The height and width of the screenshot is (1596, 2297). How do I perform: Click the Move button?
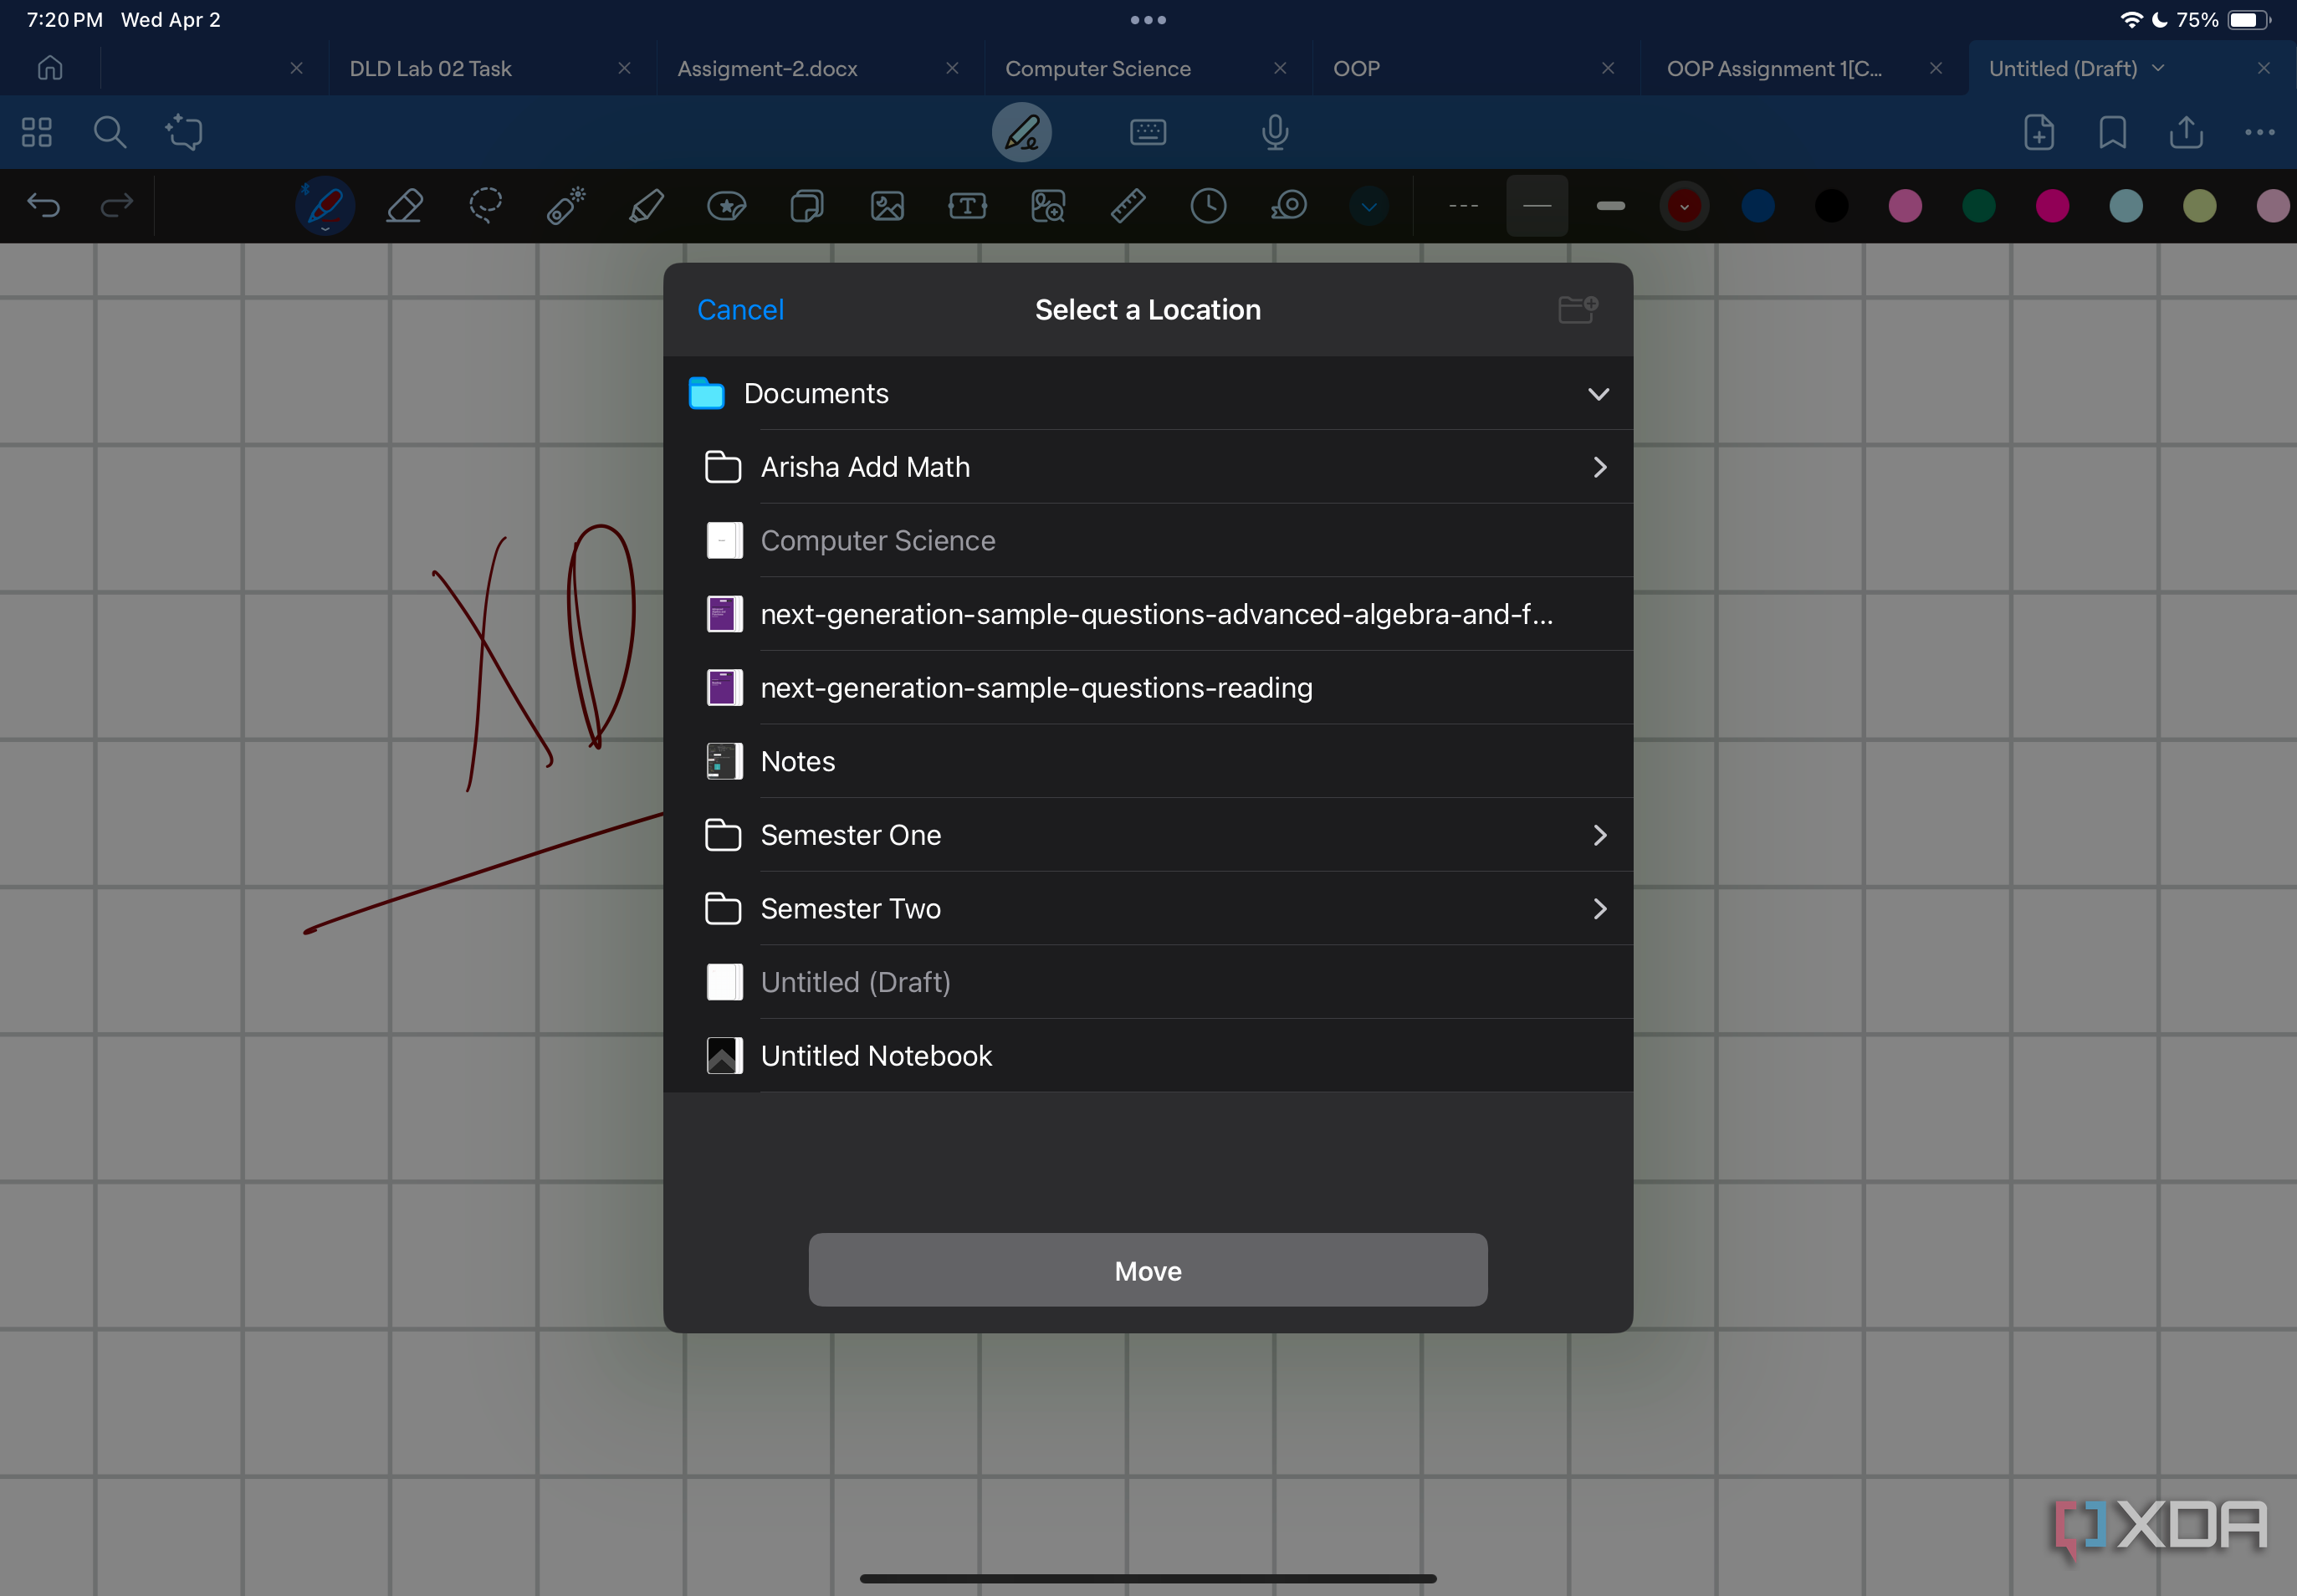[x=1148, y=1270]
